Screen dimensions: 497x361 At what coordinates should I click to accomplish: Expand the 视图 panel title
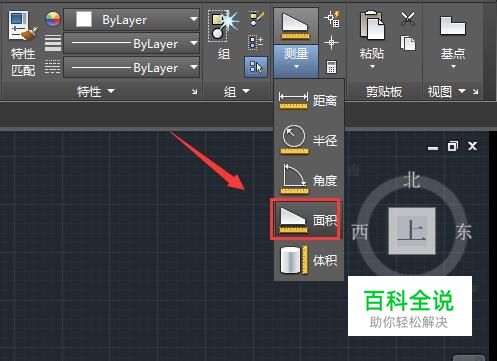coord(446,91)
